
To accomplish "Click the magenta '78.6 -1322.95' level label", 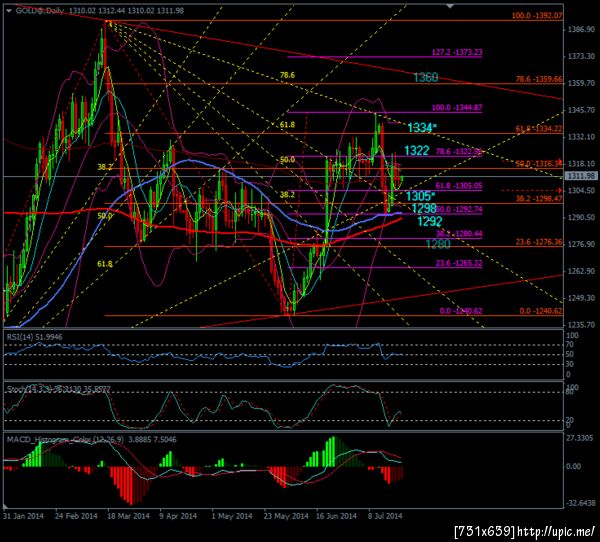I will click(x=459, y=152).
